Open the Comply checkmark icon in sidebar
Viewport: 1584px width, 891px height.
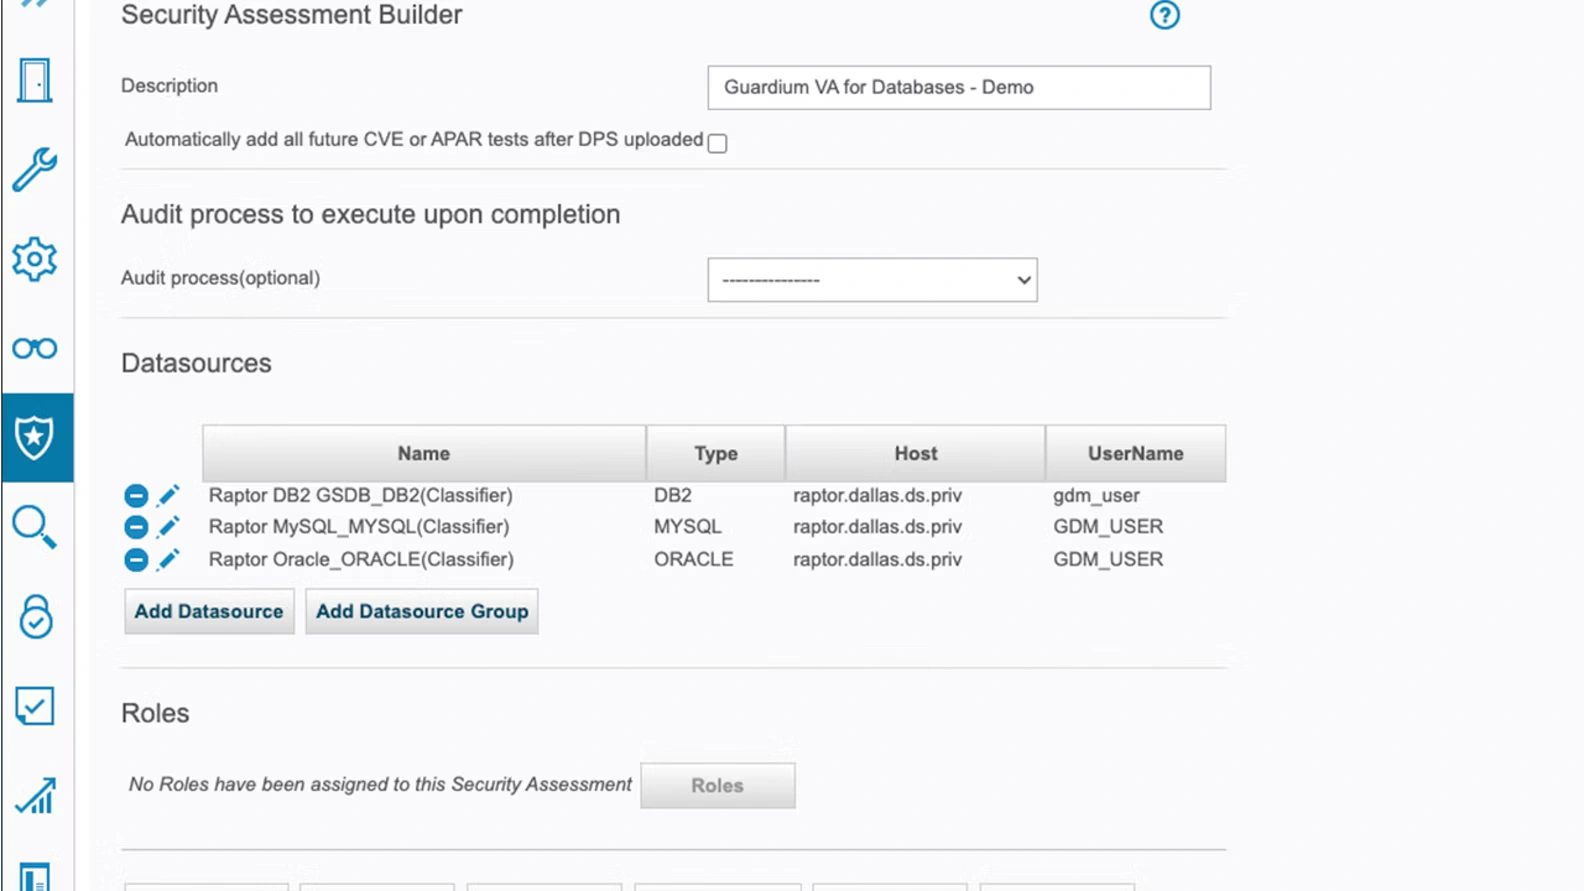[x=35, y=706]
